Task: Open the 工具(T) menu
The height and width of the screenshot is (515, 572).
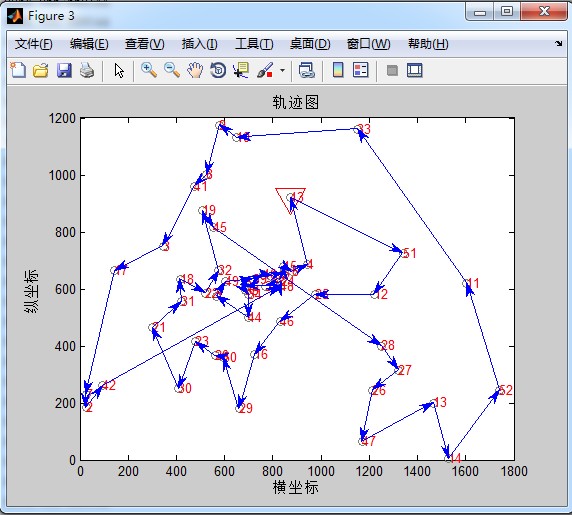Action: coord(254,44)
